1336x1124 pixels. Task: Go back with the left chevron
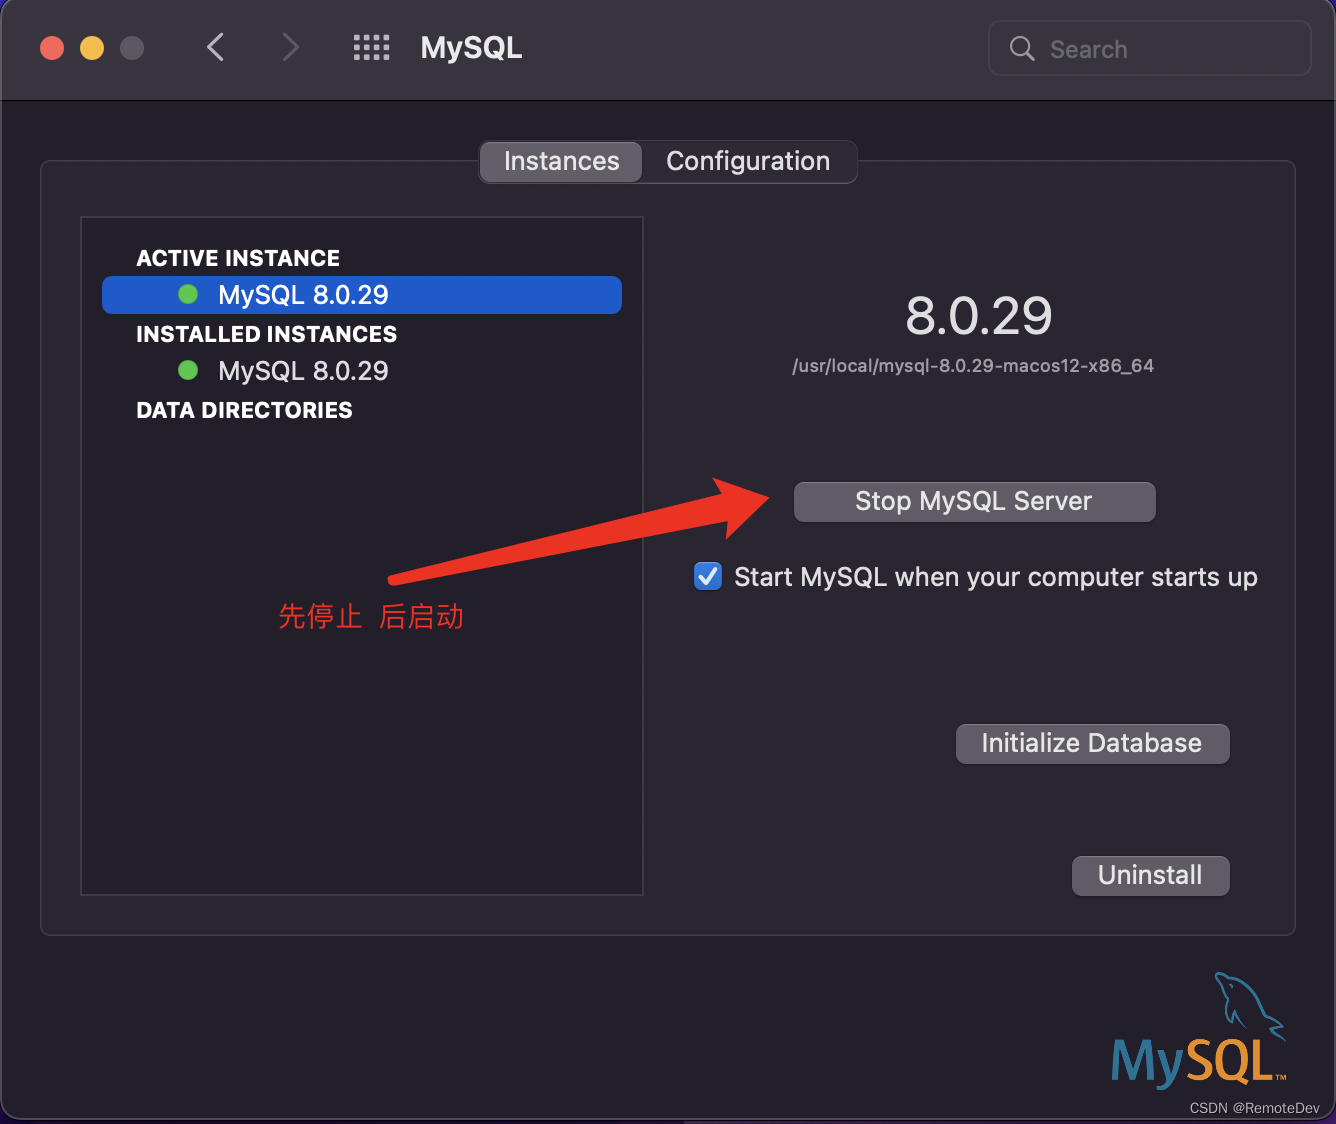(x=215, y=47)
